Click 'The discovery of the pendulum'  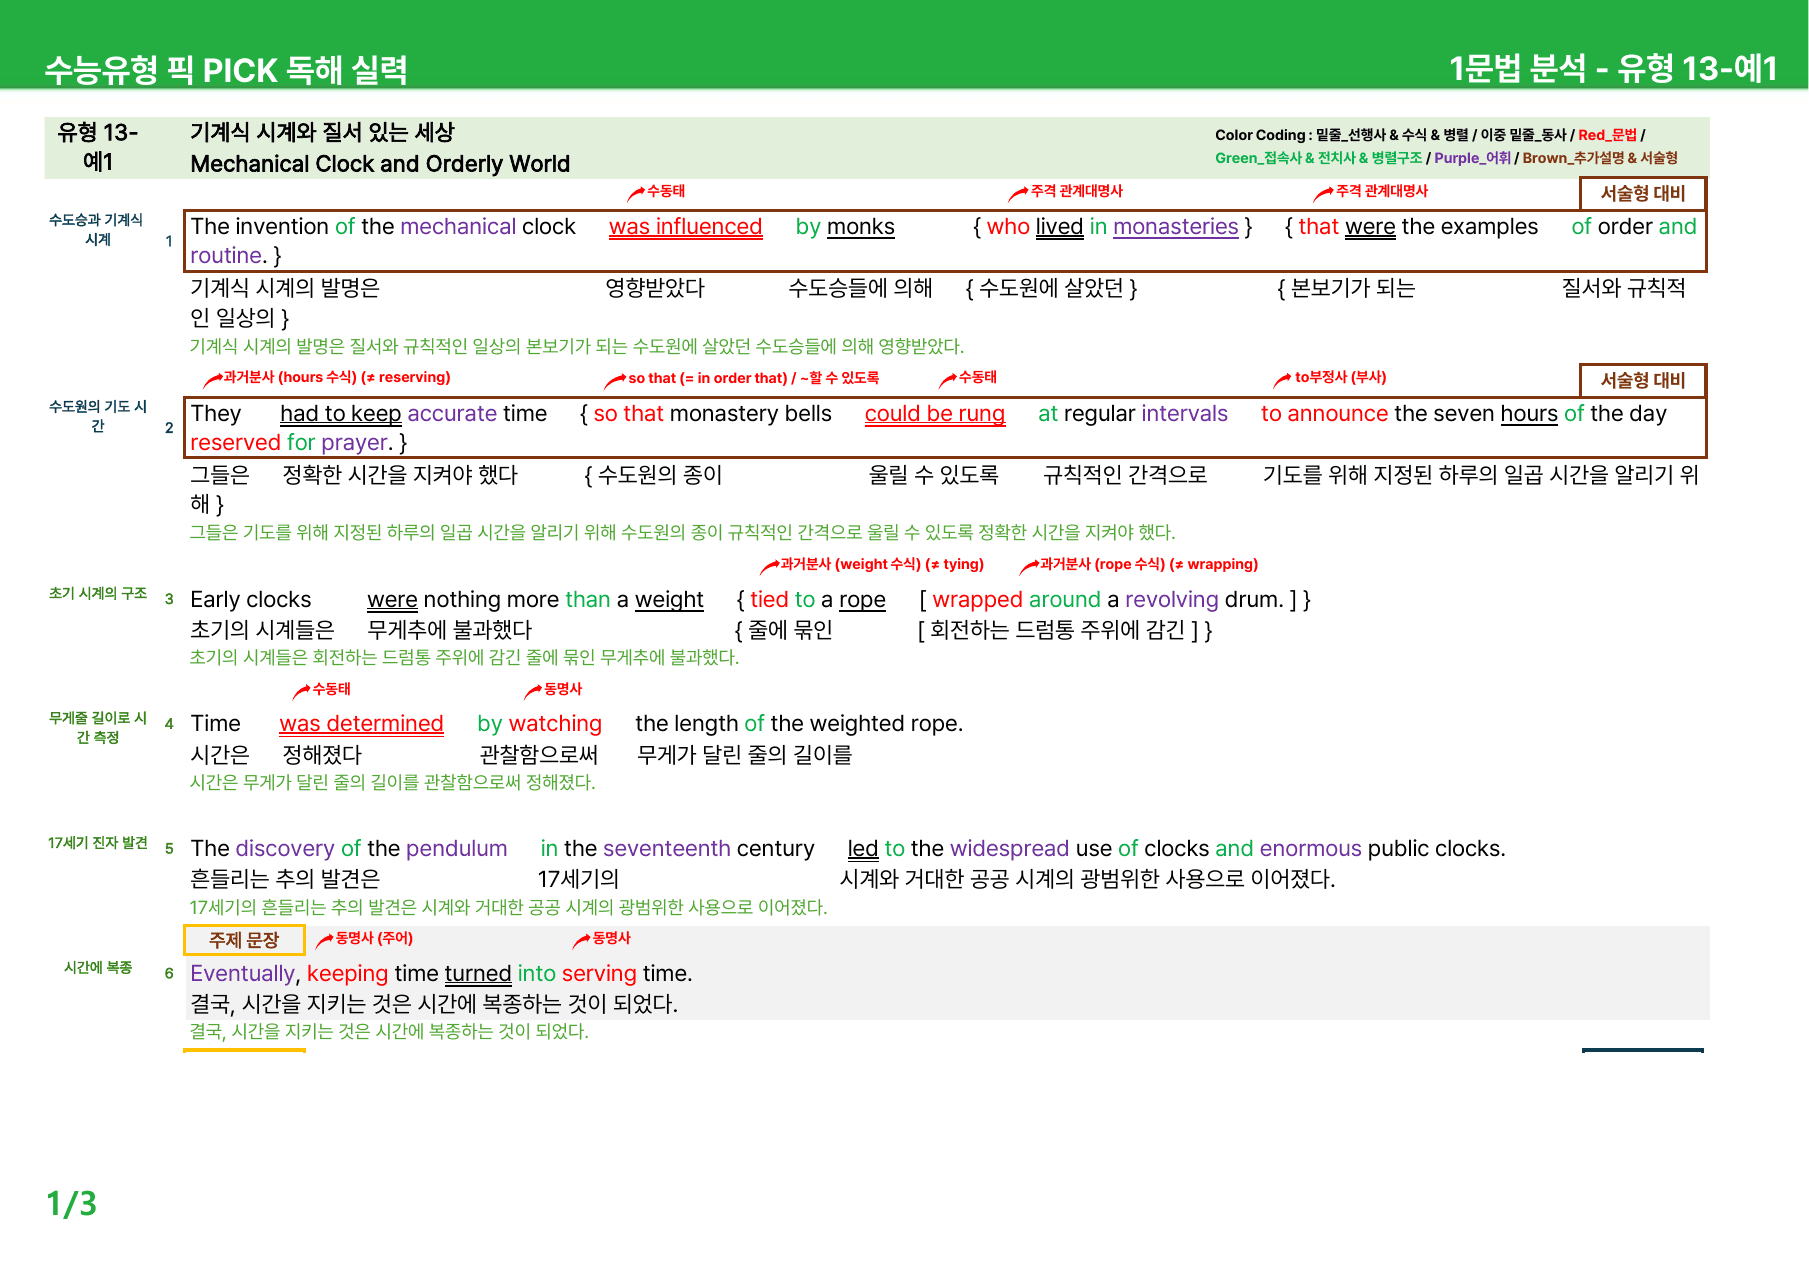tap(349, 849)
